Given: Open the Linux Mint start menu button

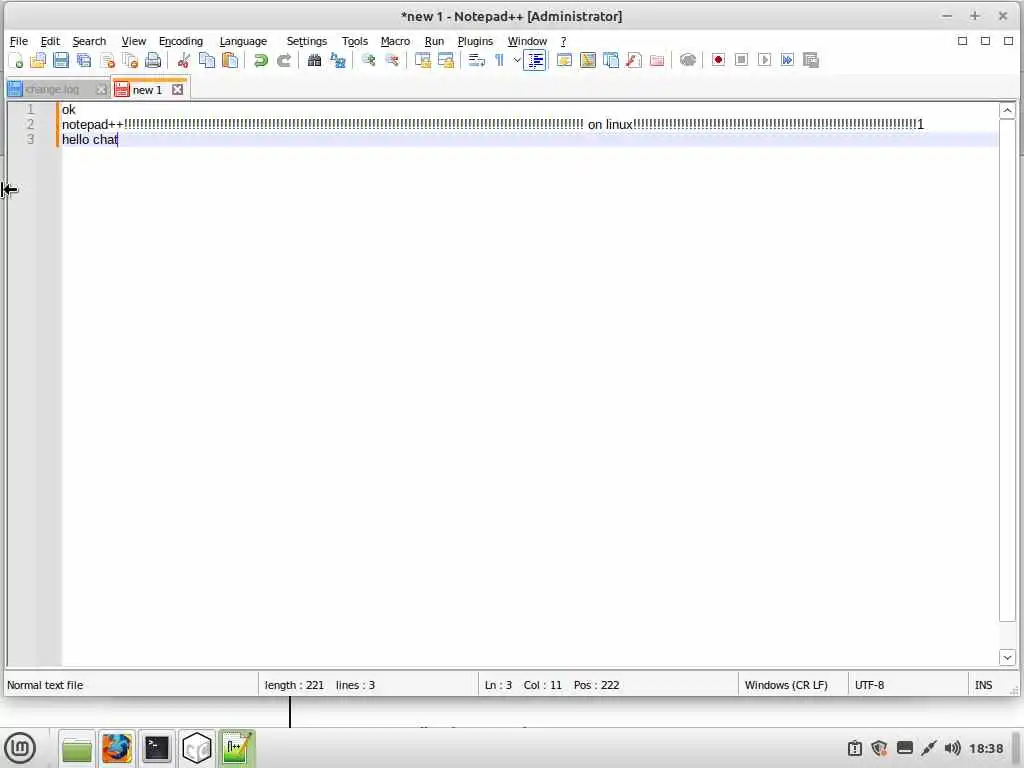Looking at the screenshot, I should [x=20, y=748].
